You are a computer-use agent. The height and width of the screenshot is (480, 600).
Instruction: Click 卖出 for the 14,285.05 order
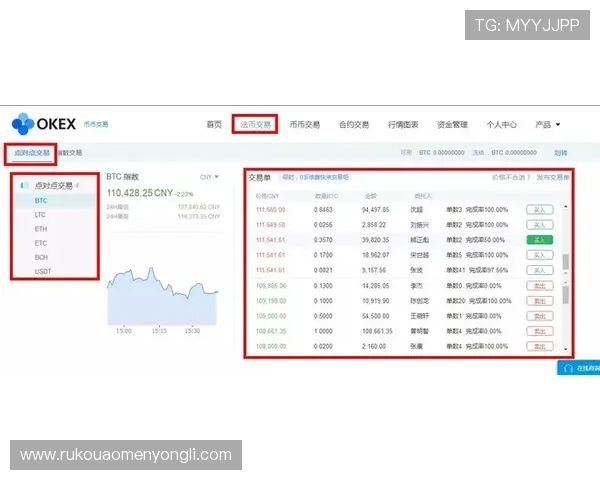tap(540, 286)
